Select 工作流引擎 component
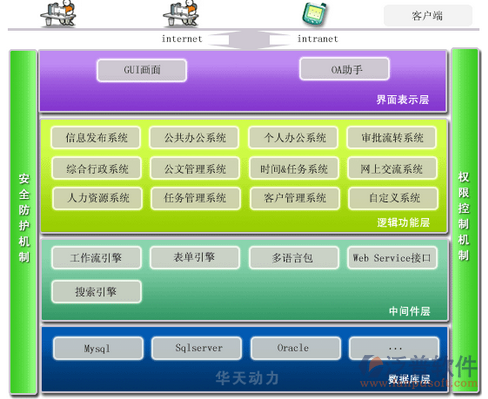488x399 pixels. 96,257
